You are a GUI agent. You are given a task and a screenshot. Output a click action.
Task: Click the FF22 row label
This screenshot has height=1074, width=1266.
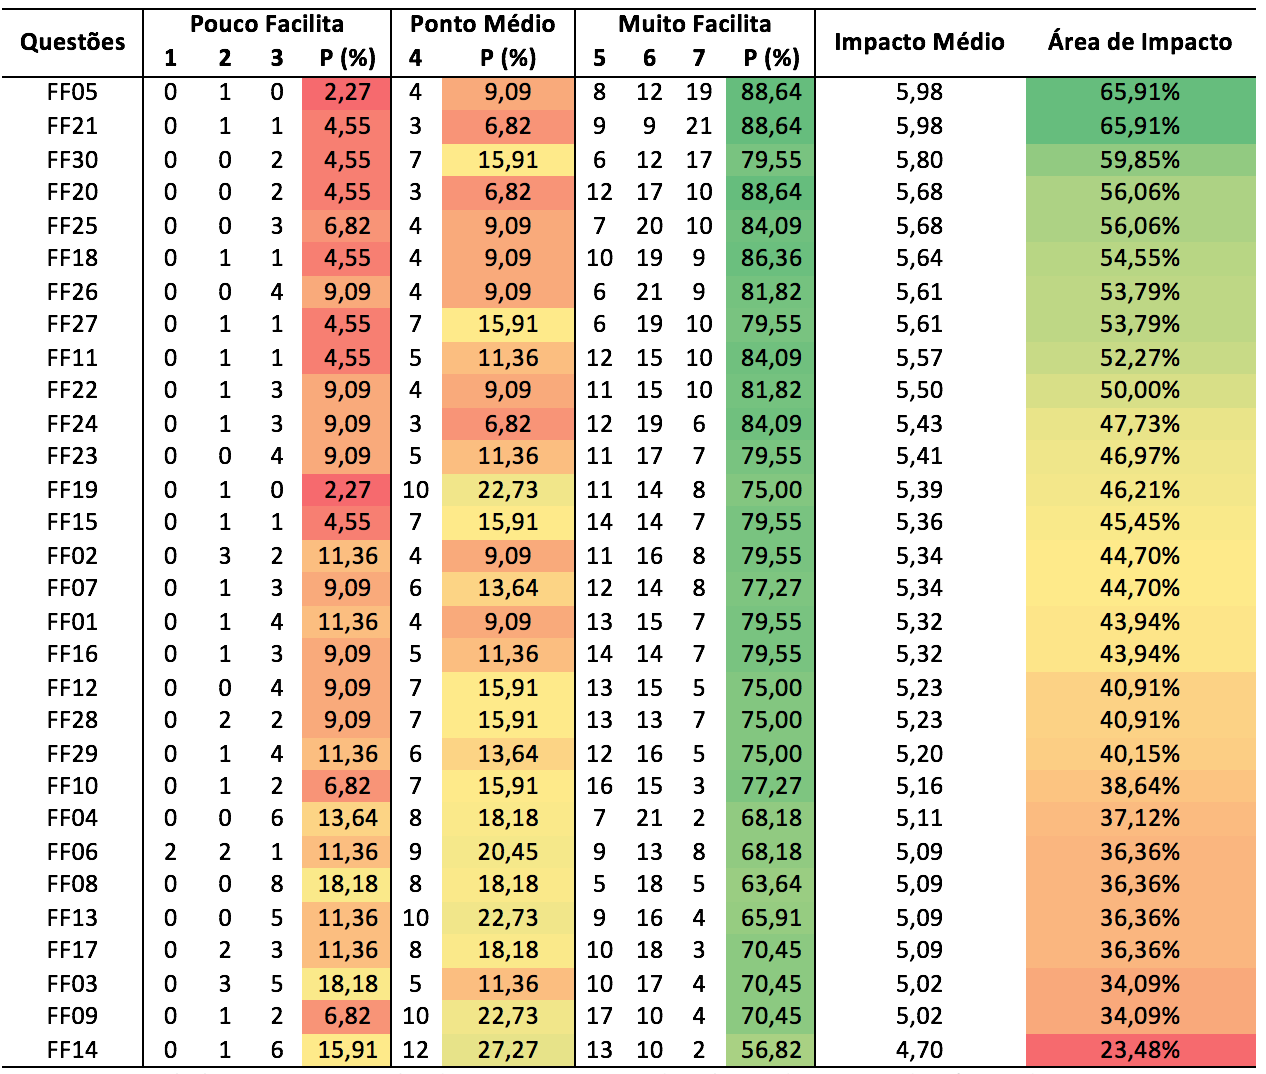[x=72, y=390]
